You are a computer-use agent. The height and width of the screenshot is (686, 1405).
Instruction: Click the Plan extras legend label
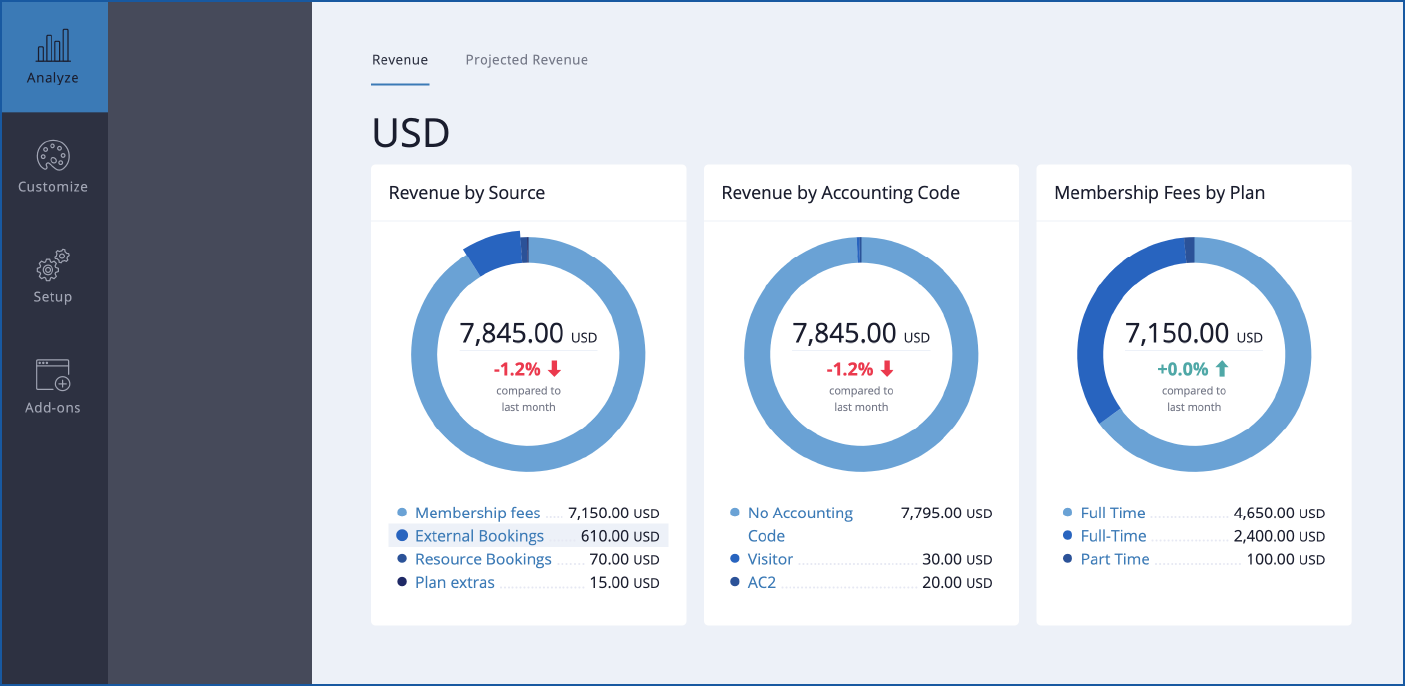455,582
